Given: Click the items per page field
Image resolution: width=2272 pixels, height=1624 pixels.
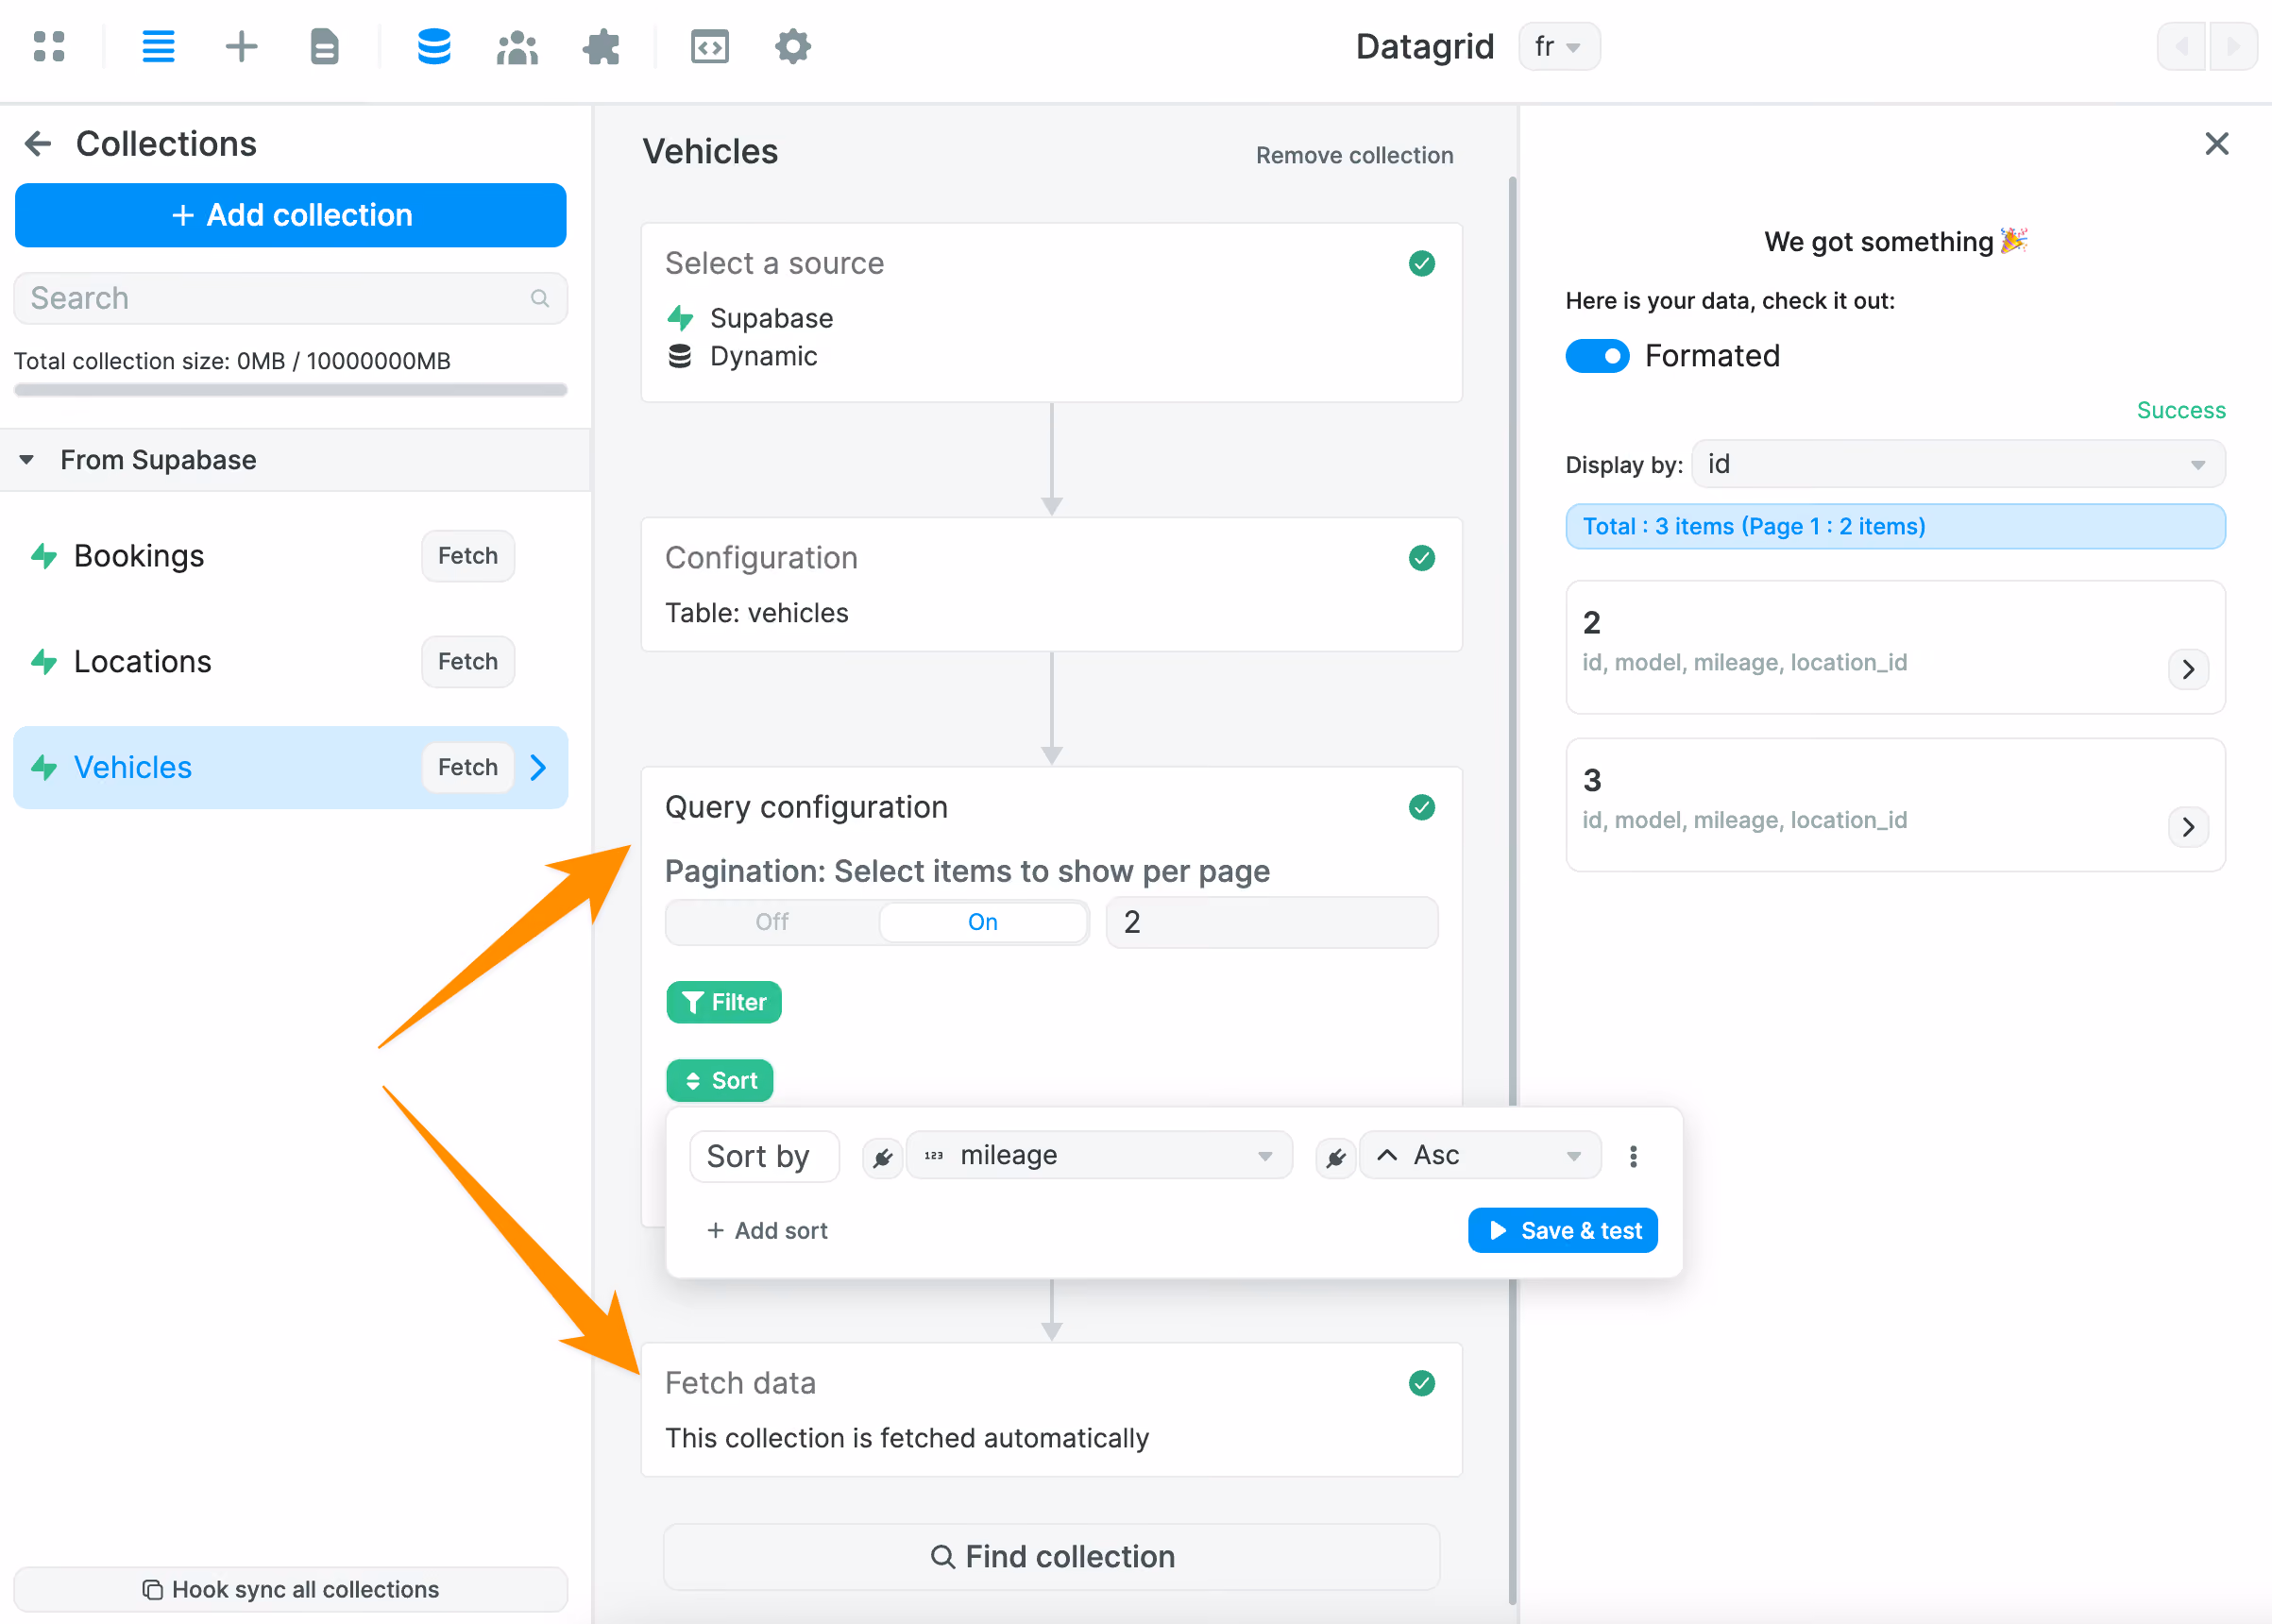Looking at the screenshot, I should click(1271, 922).
